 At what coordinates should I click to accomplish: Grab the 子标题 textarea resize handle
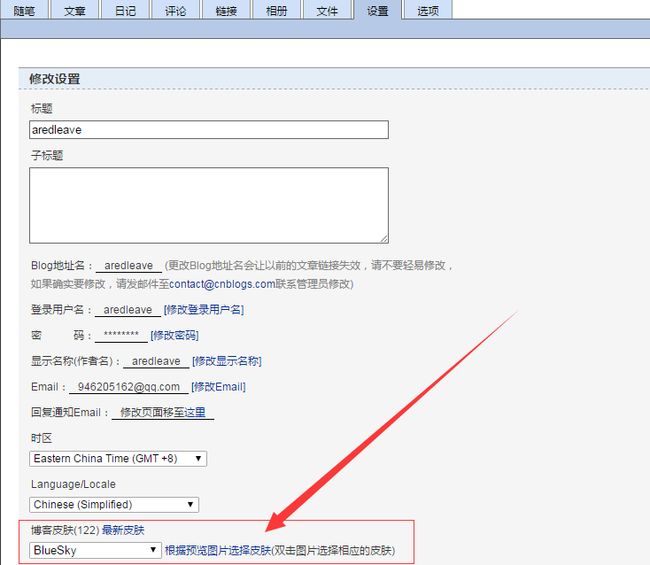384,239
